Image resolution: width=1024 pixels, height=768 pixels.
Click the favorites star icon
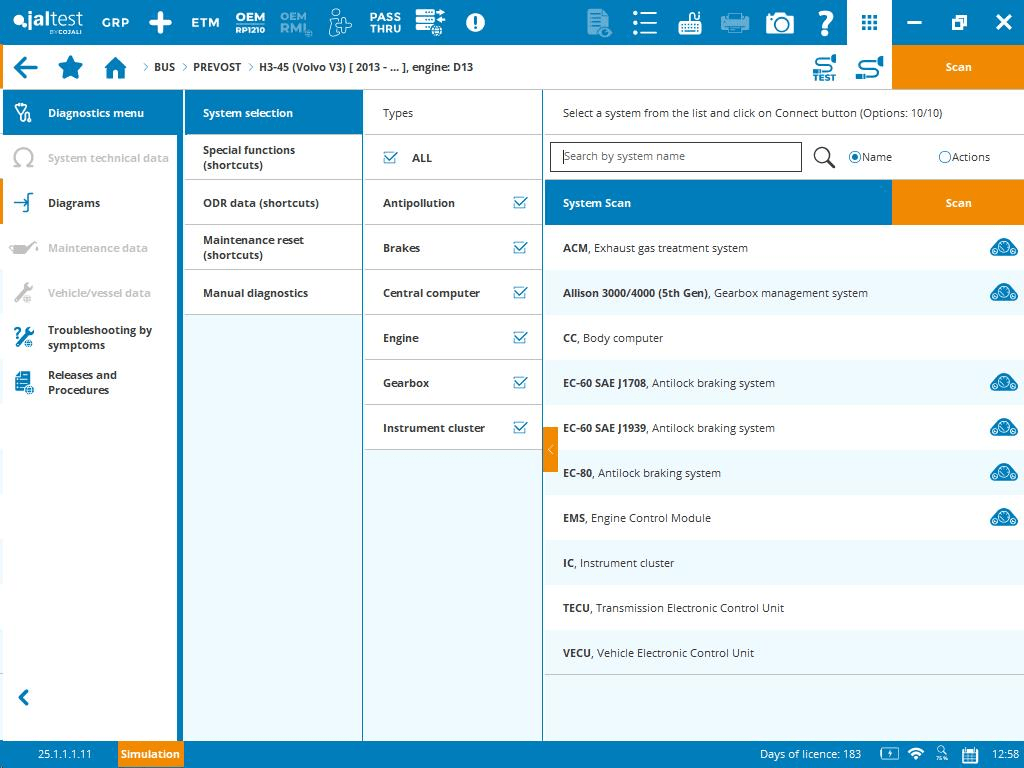coord(70,68)
